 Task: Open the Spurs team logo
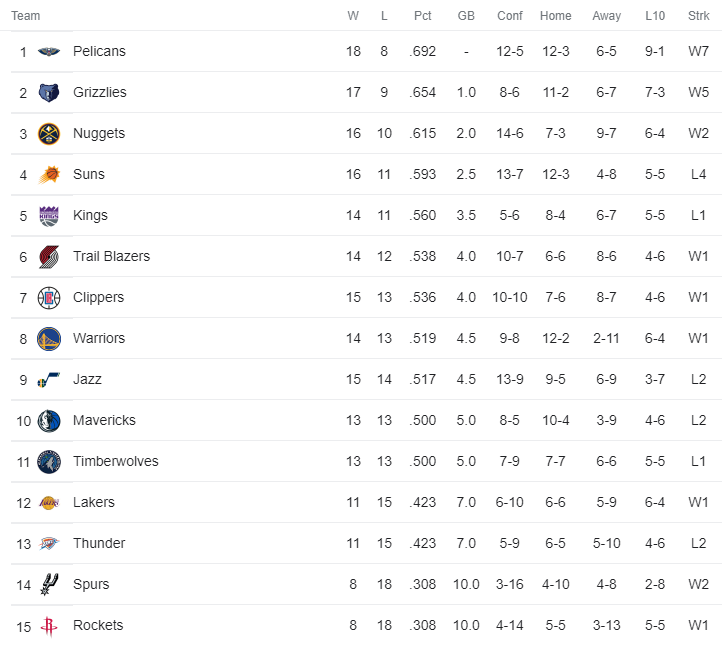coord(49,584)
